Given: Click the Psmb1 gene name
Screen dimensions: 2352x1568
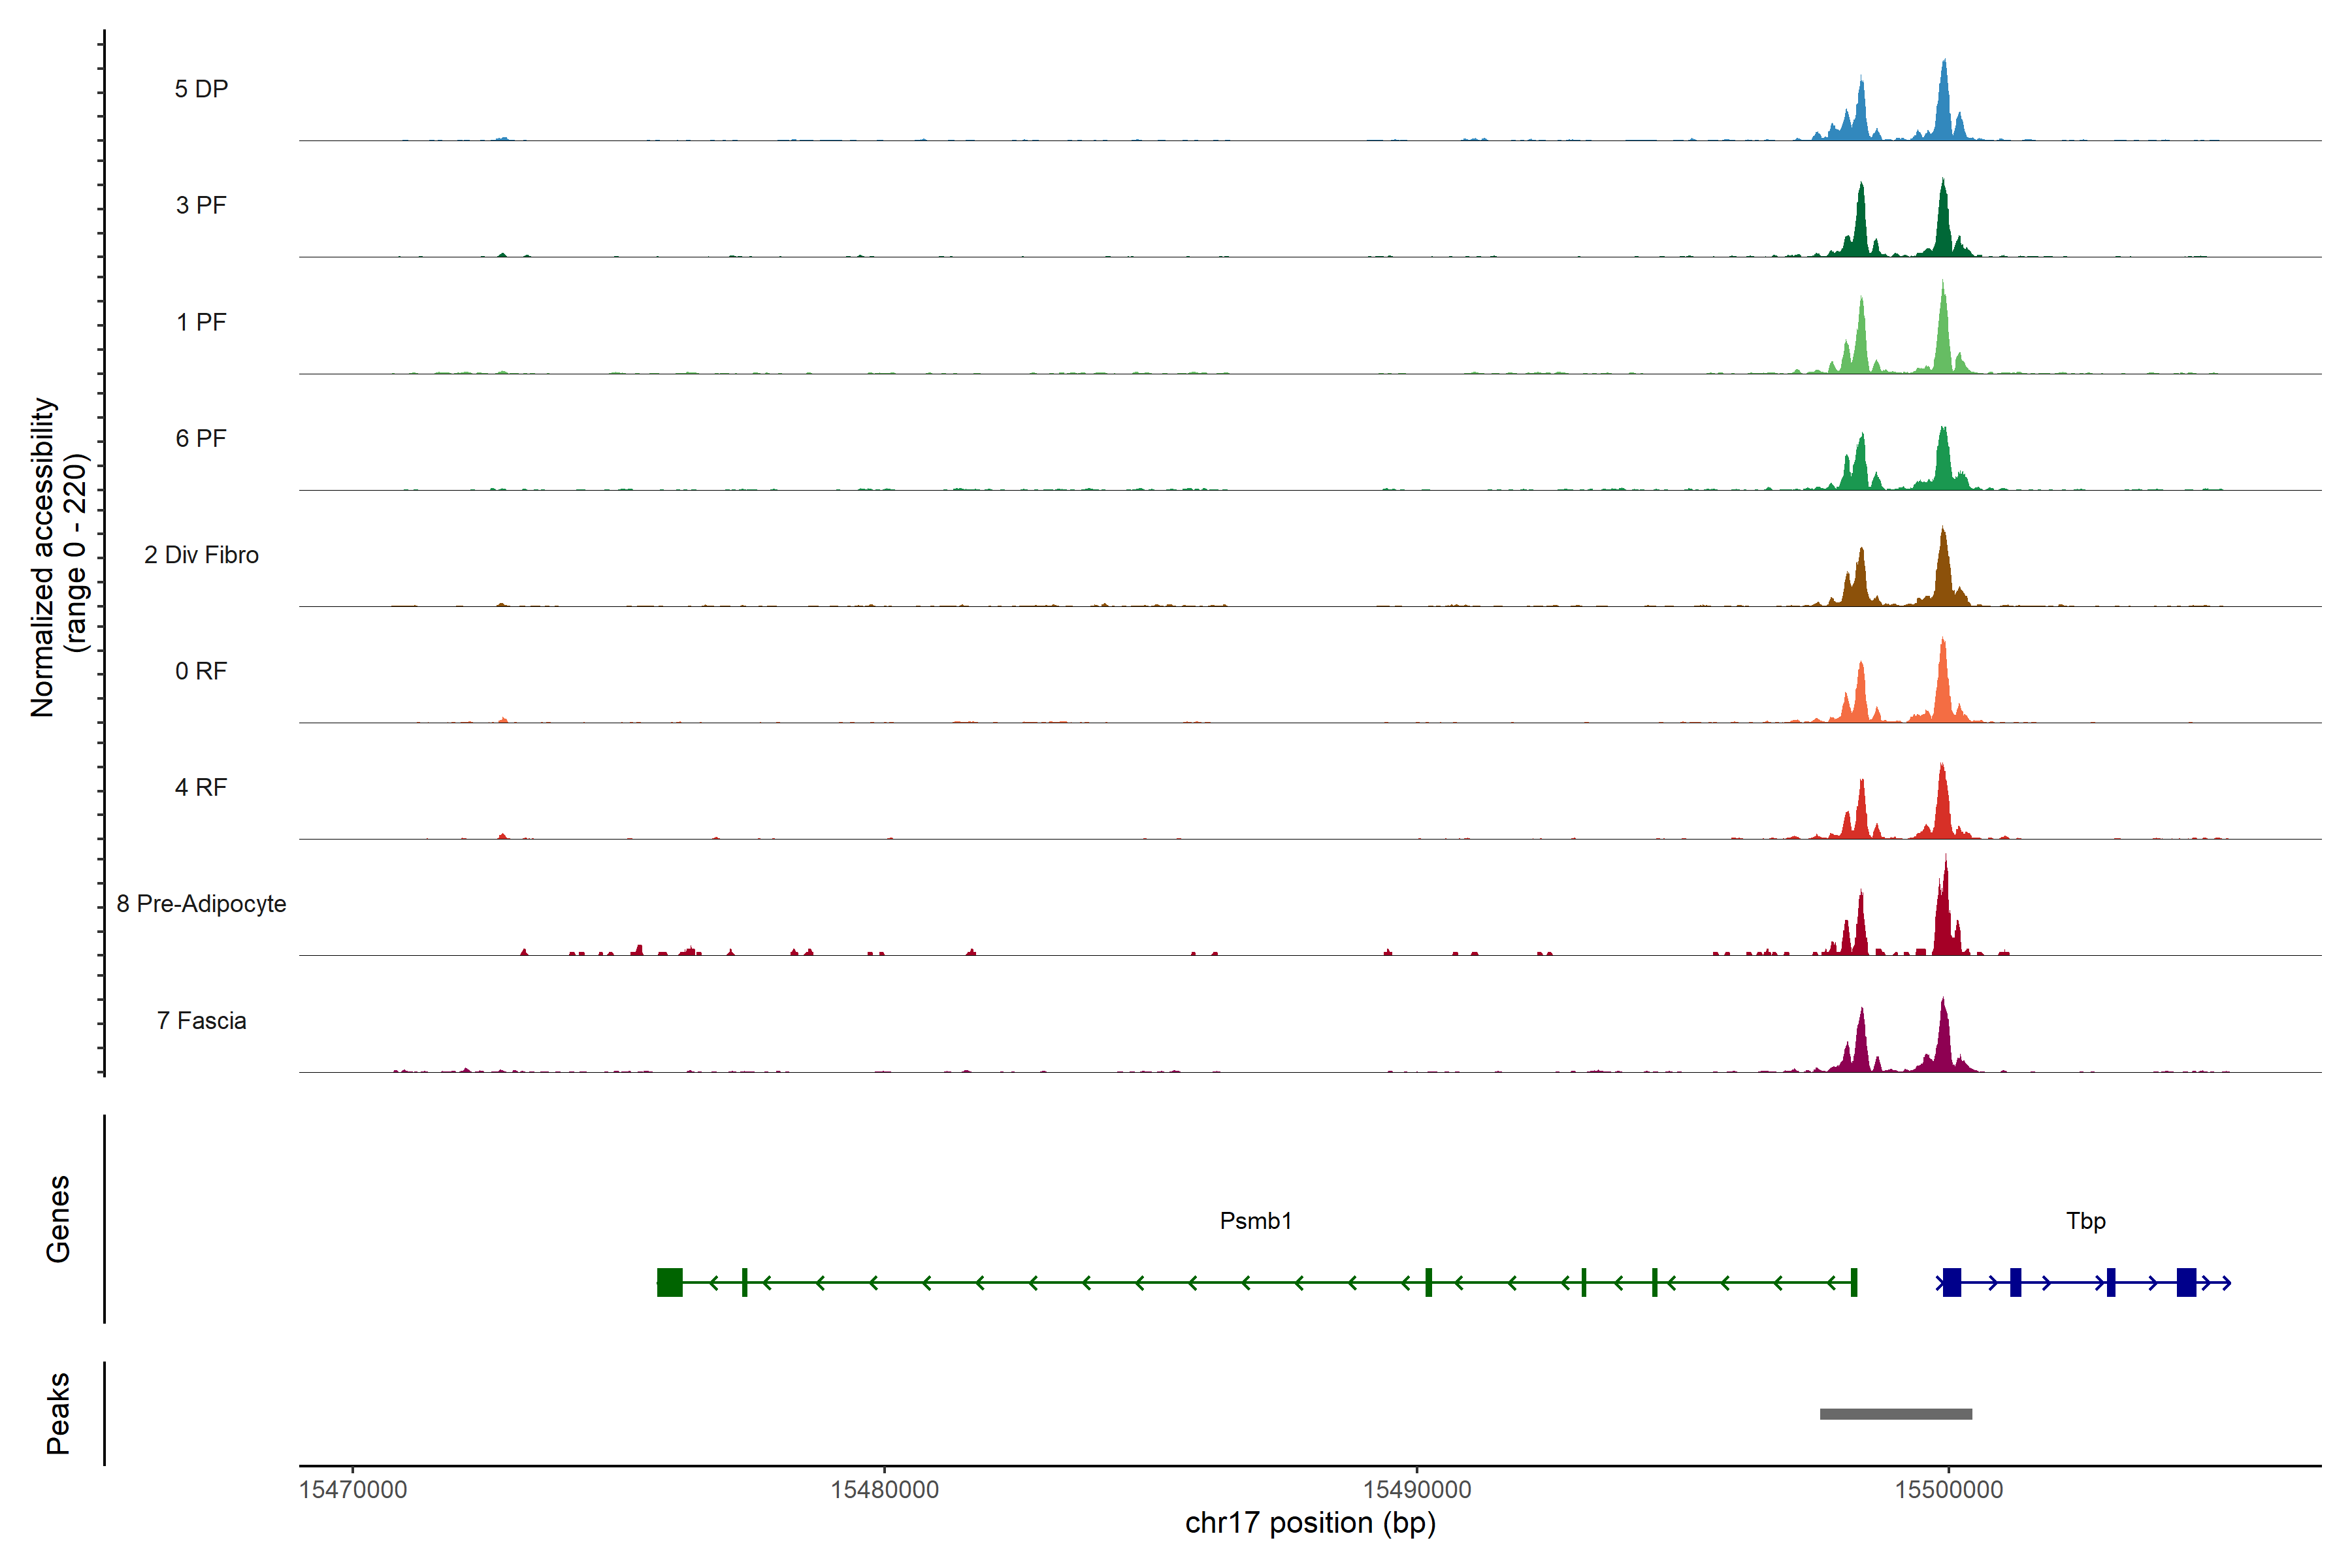Looking at the screenshot, I should (1255, 1221).
